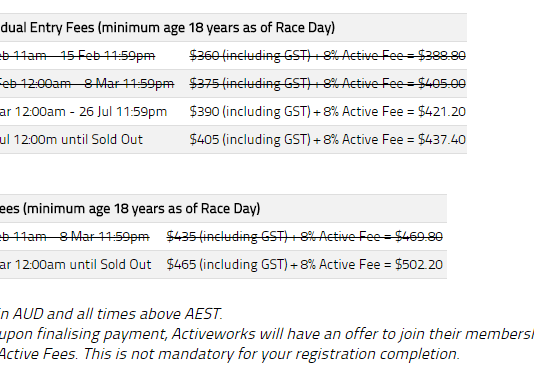Select the $469.80 struck-through price
Viewport: 534px width, 376px height.
[x=419, y=237]
